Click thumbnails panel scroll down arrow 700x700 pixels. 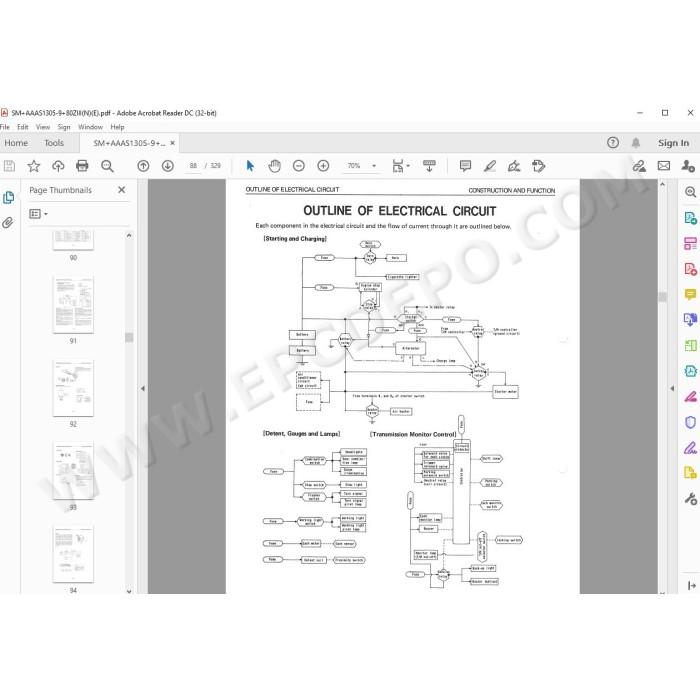pos(129,592)
